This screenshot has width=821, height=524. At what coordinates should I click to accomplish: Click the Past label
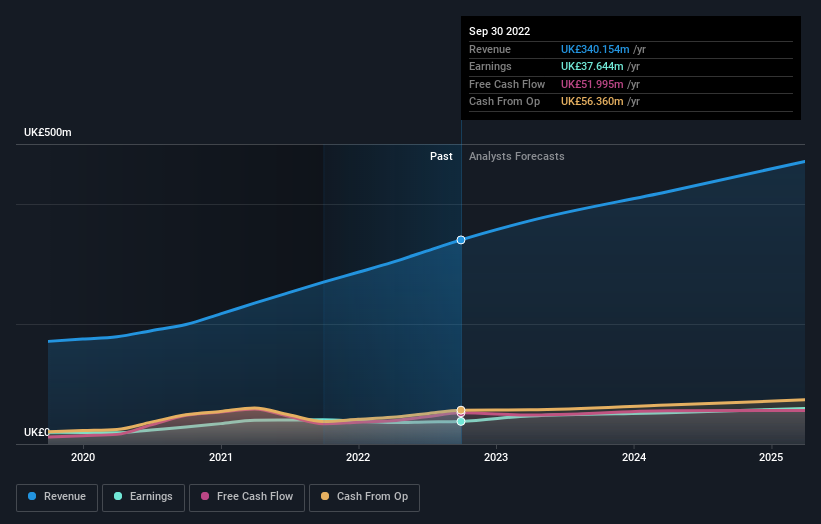441,156
